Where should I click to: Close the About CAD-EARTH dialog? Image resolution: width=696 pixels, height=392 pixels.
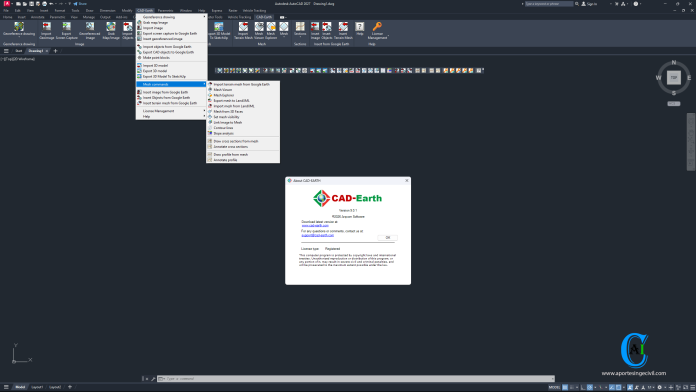click(407, 181)
